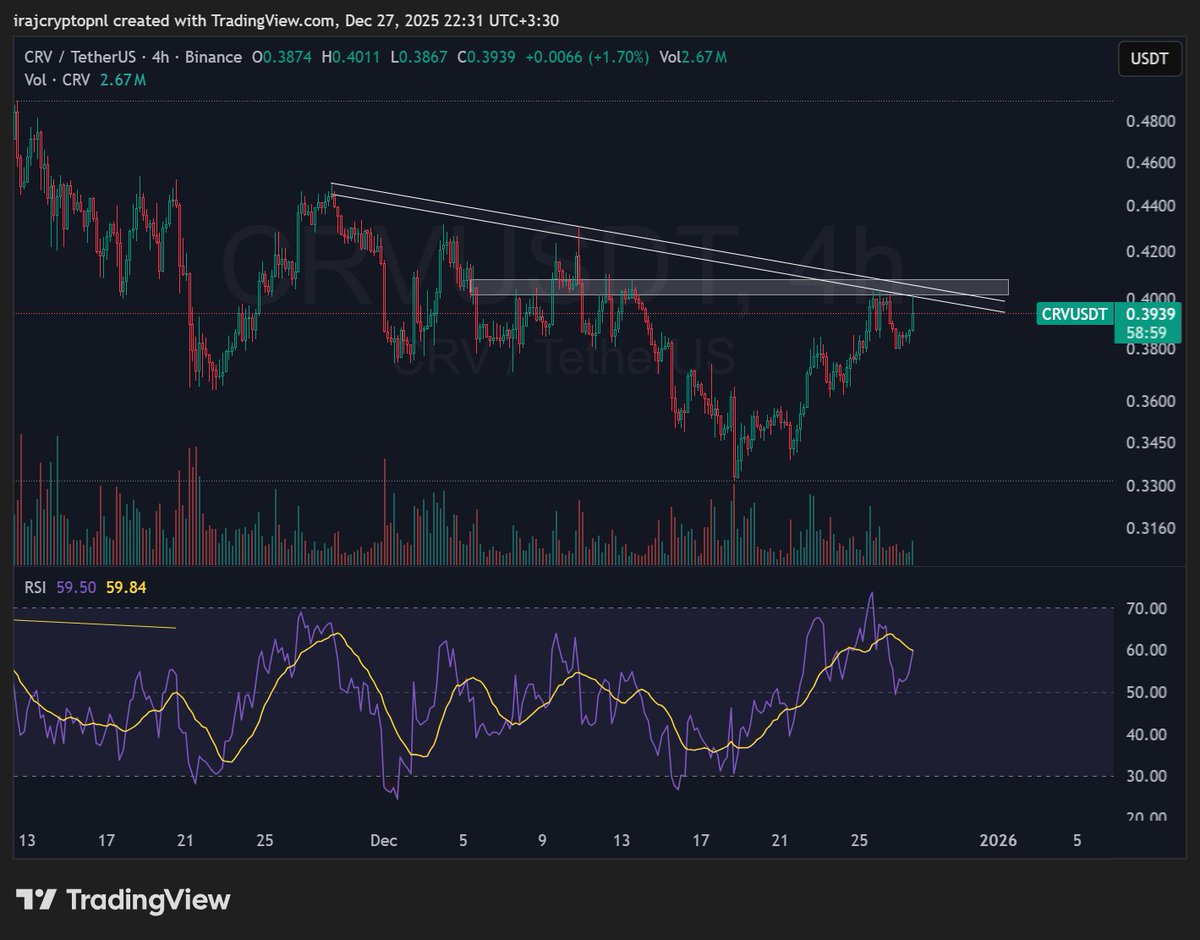Select the RSI indicator label
The image size is (1200, 940).
tap(37, 588)
